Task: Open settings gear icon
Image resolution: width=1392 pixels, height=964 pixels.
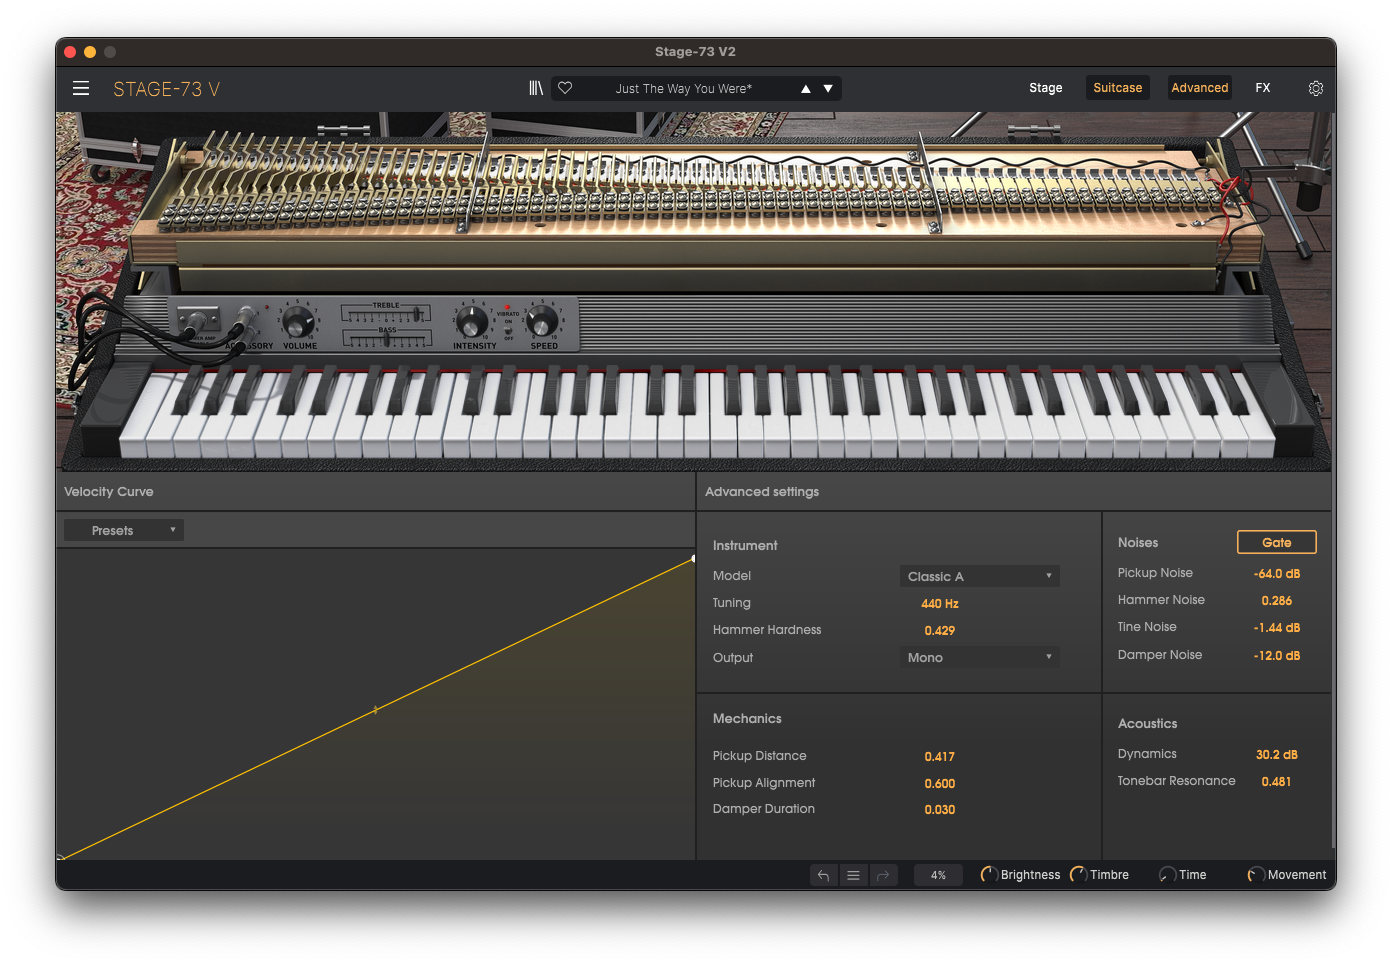Action: pyautogui.click(x=1316, y=88)
